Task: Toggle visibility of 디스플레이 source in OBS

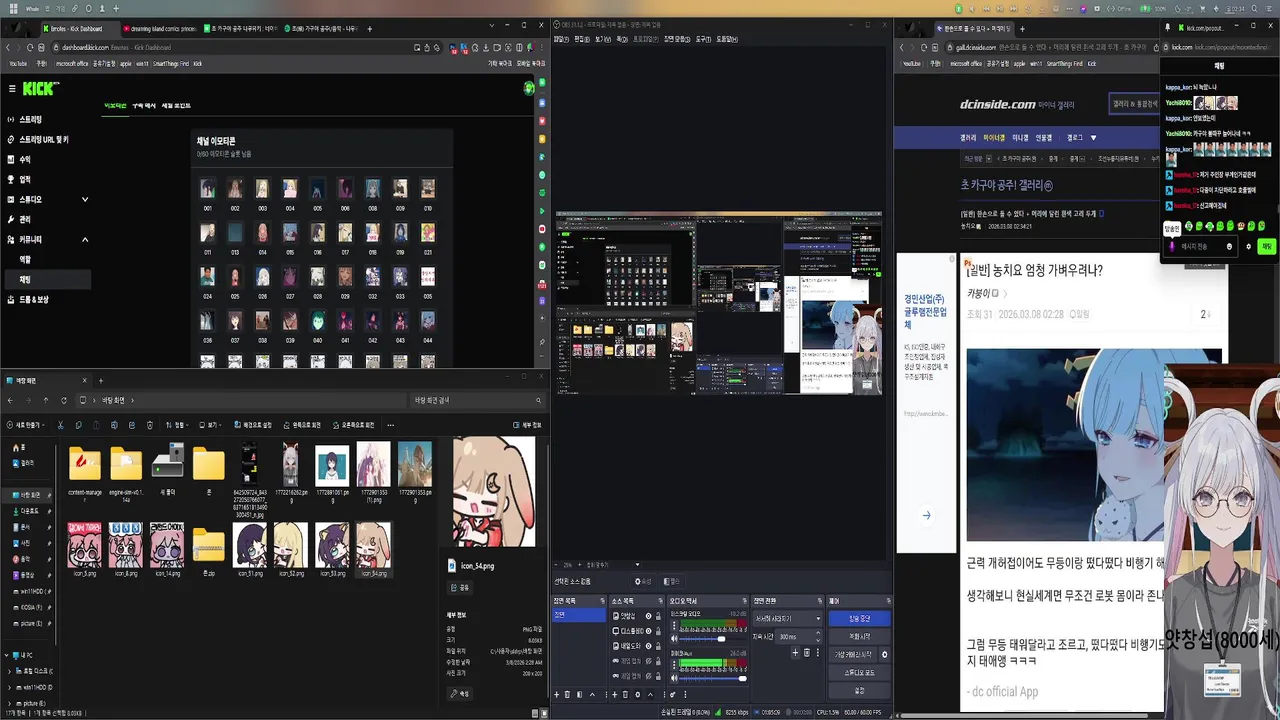Action: coord(648,631)
